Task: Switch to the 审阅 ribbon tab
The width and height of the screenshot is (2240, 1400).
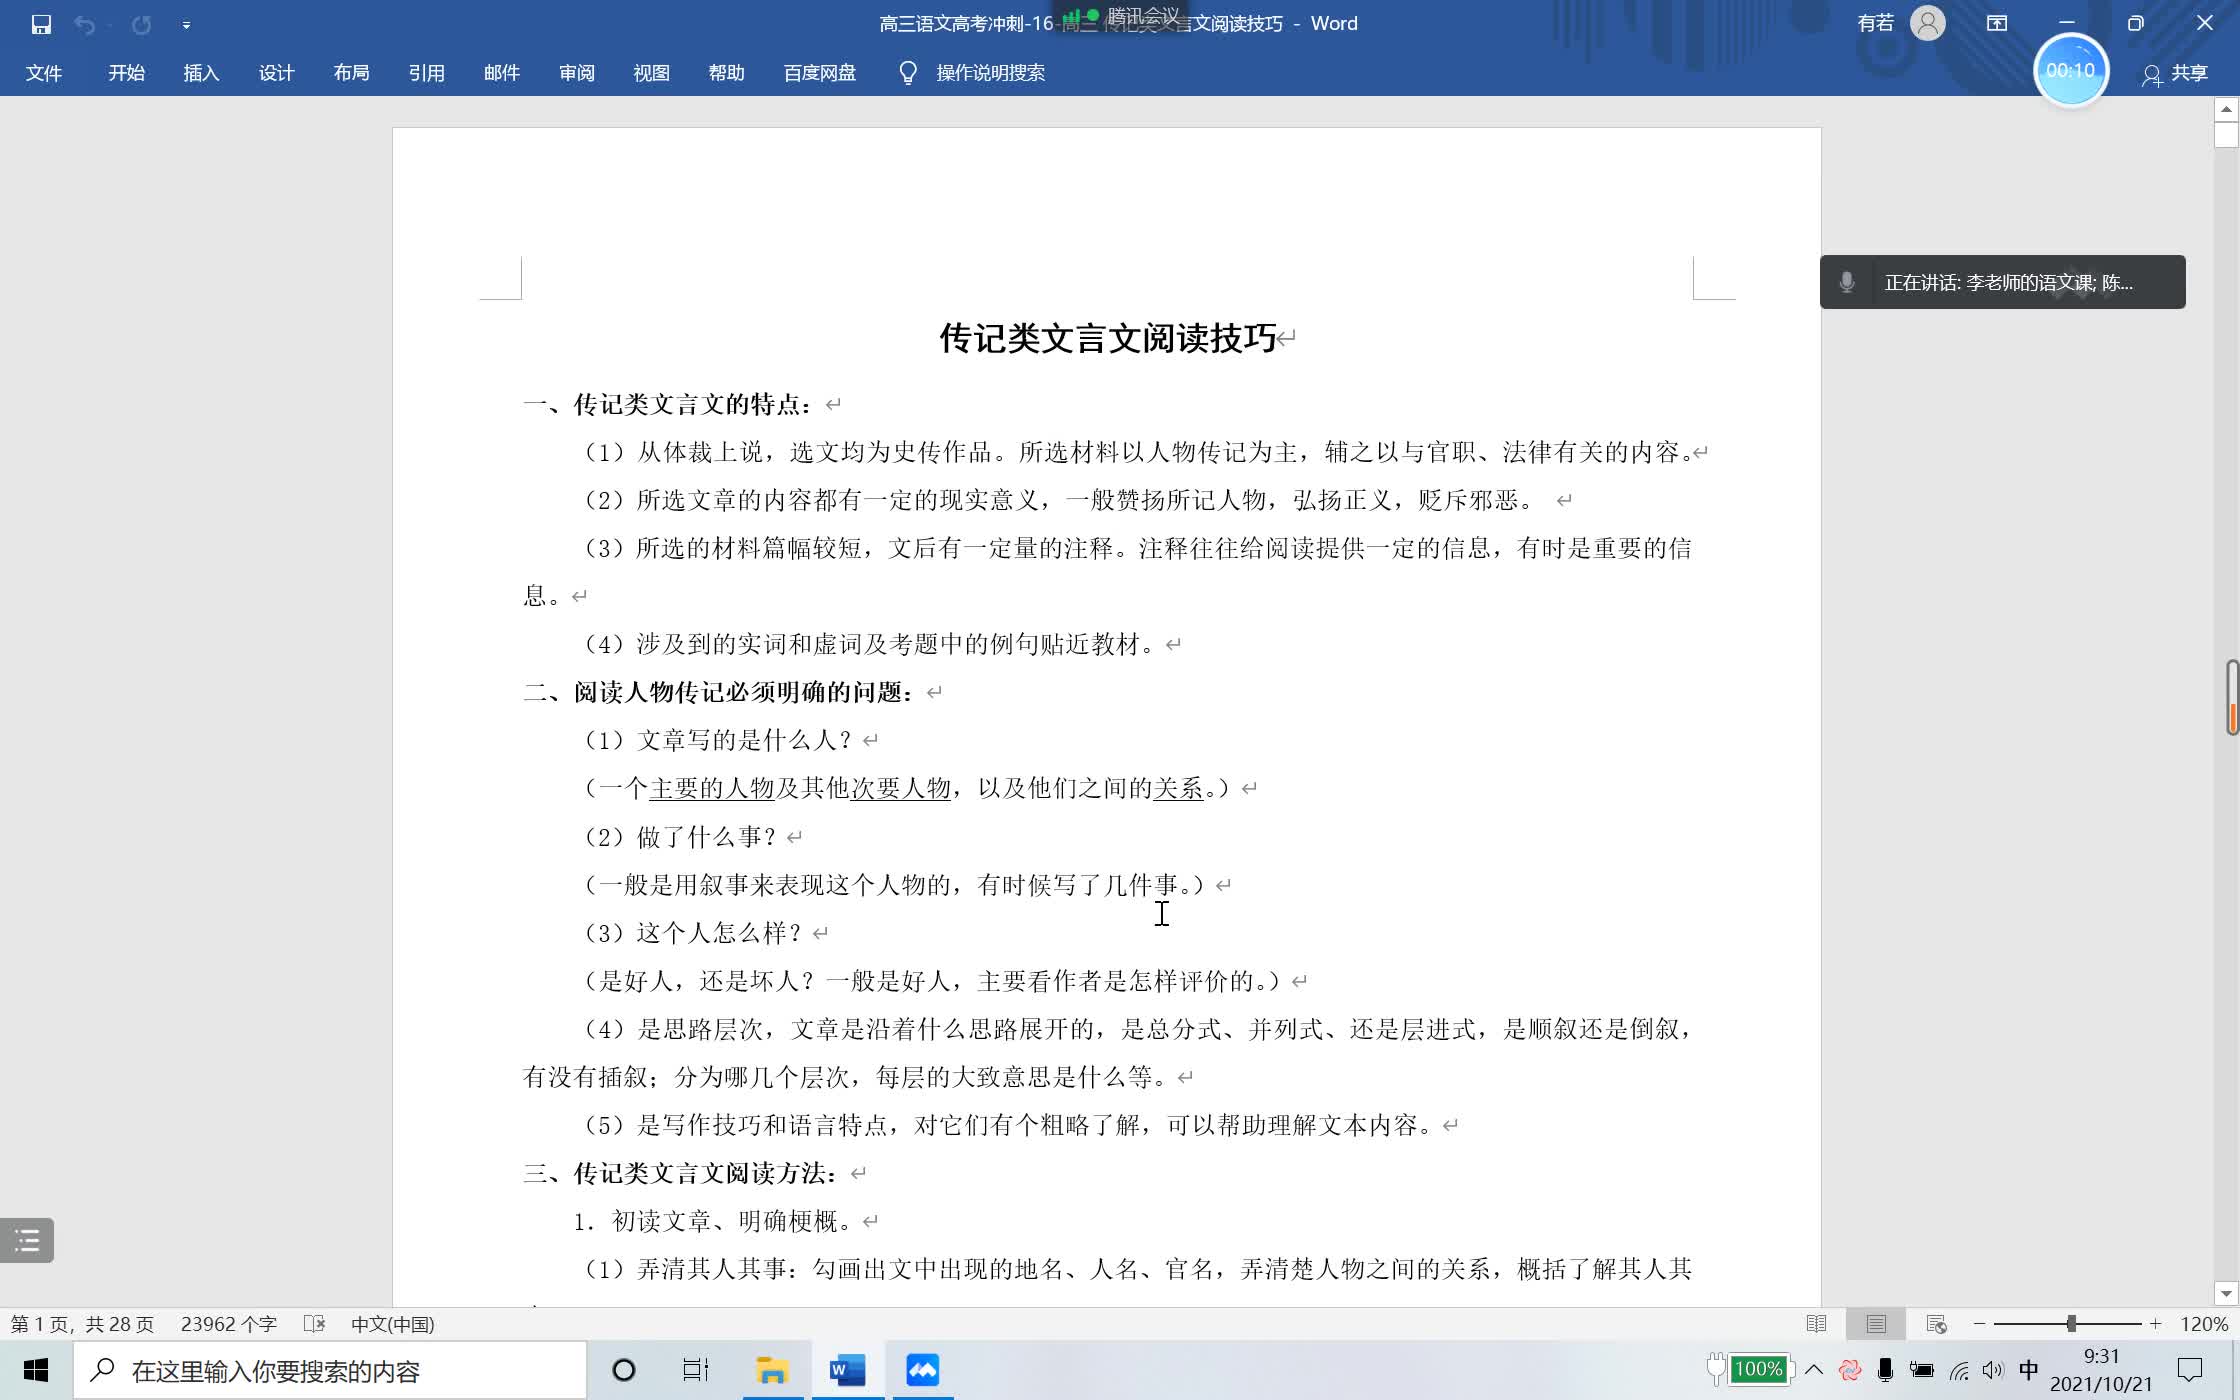Action: click(576, 73)
